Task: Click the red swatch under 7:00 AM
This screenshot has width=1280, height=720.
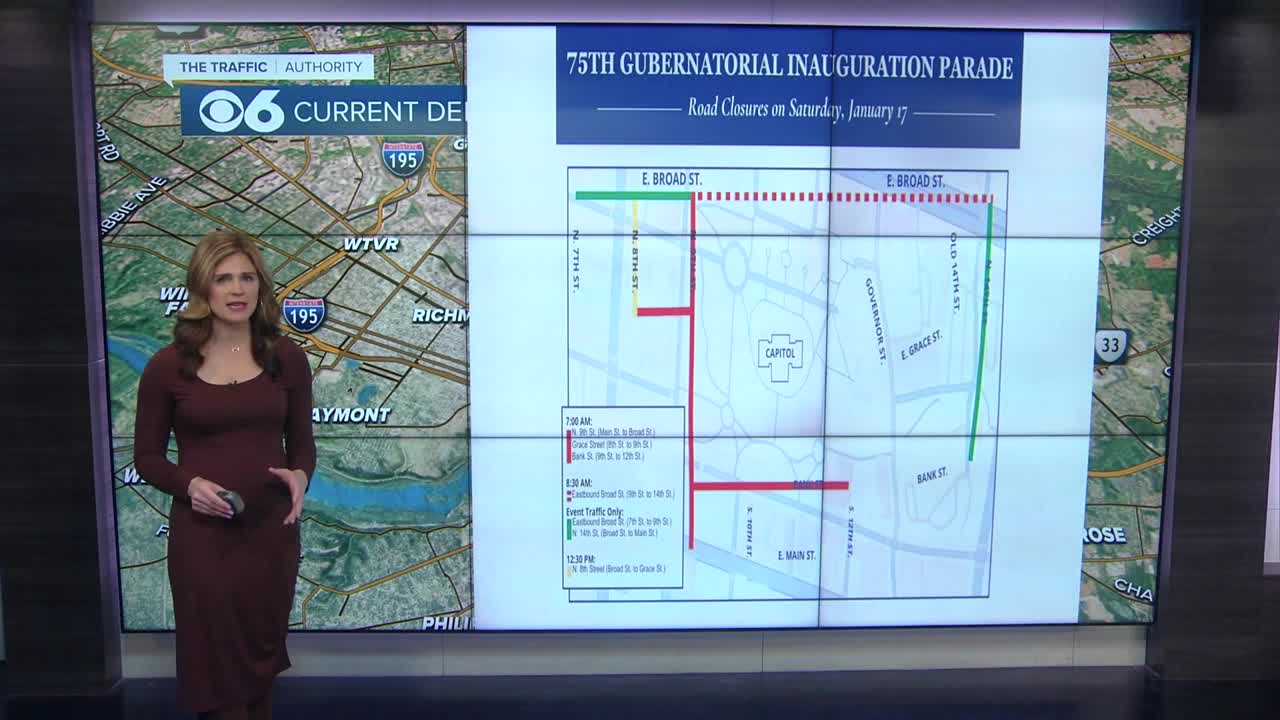Action: click(569, 445)
